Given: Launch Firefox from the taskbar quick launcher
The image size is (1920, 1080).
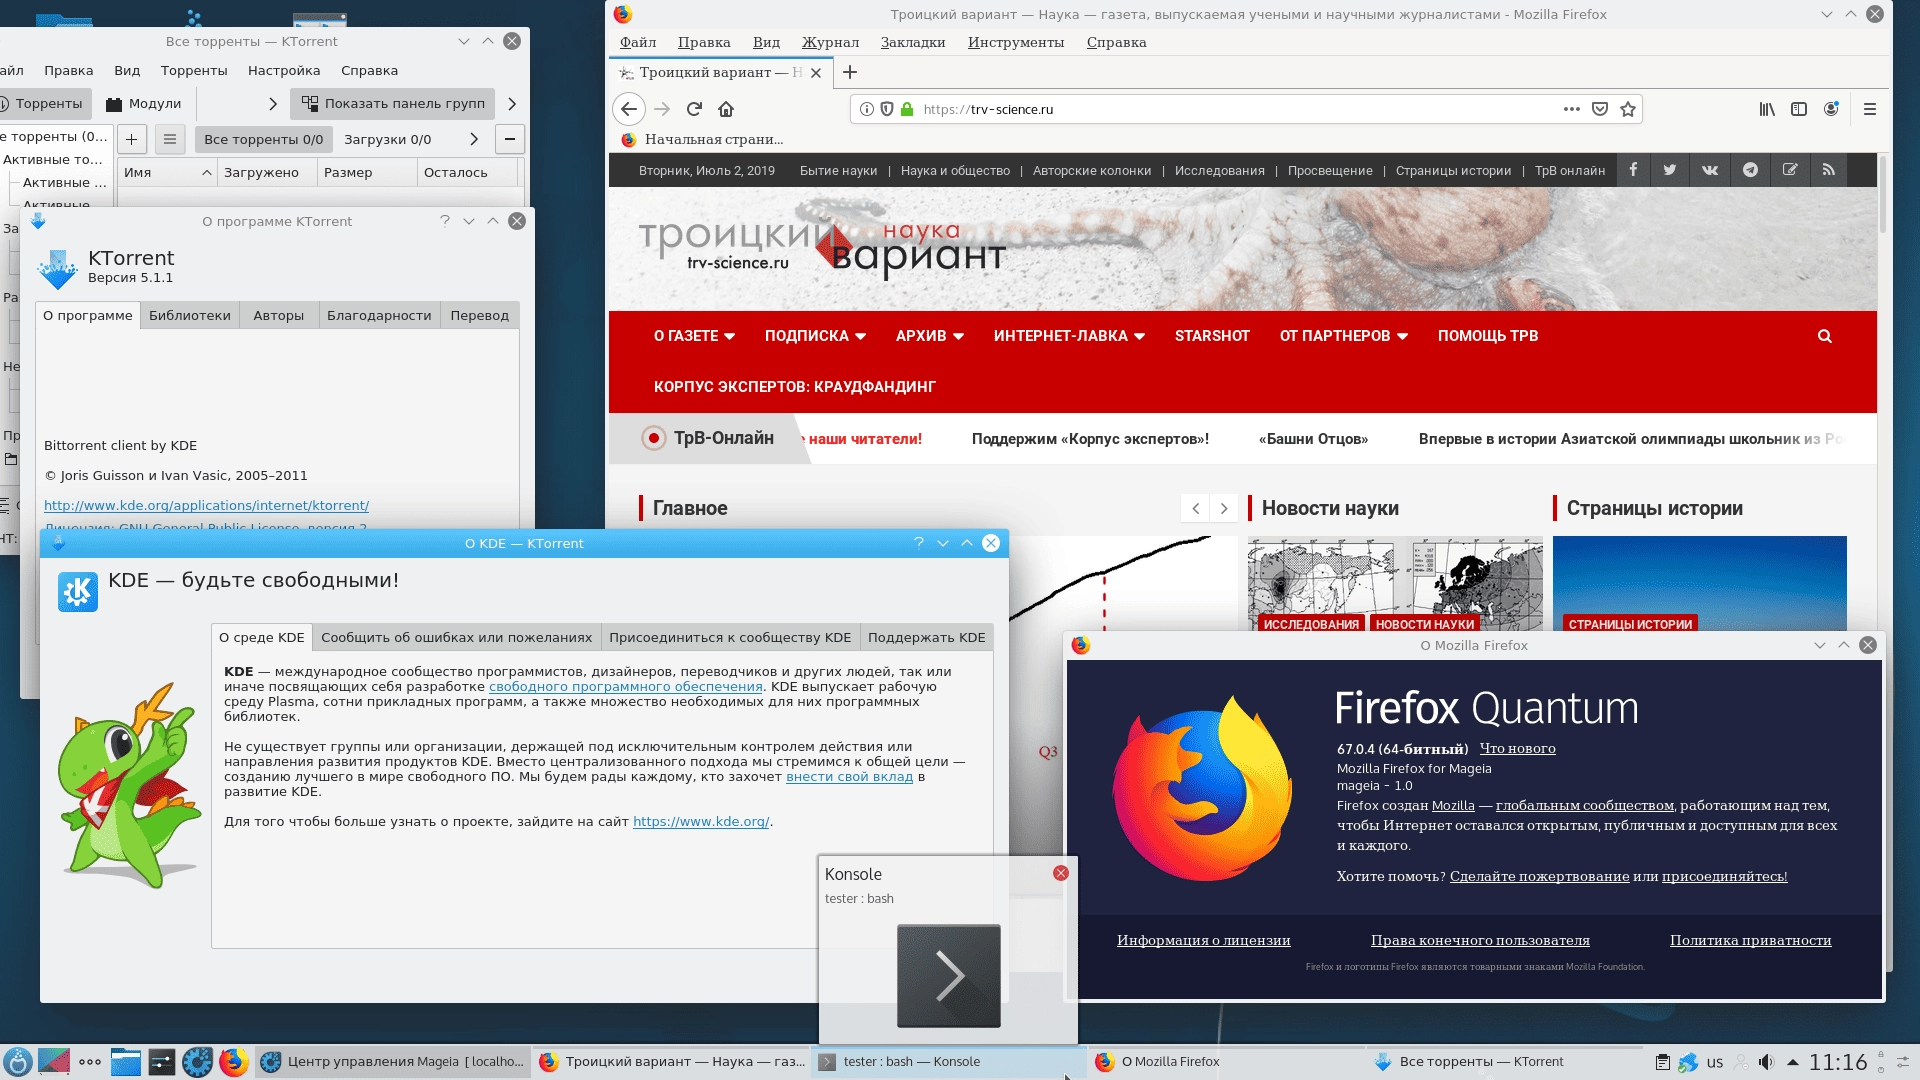Looking at the screenshot, I should pyautogui.click(x=233, y=1062).
